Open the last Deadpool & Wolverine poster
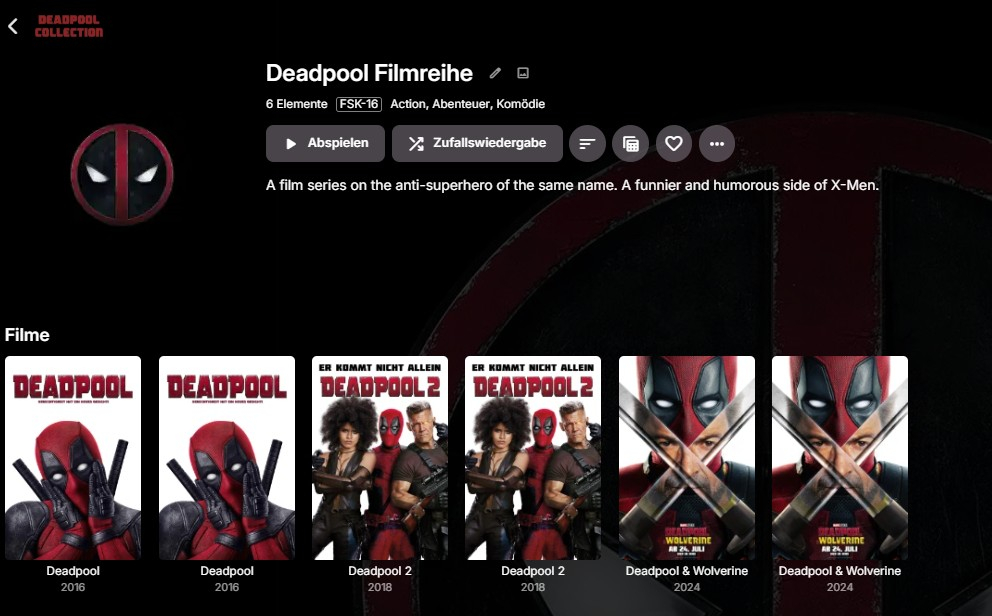 click(x=840, y=458)
